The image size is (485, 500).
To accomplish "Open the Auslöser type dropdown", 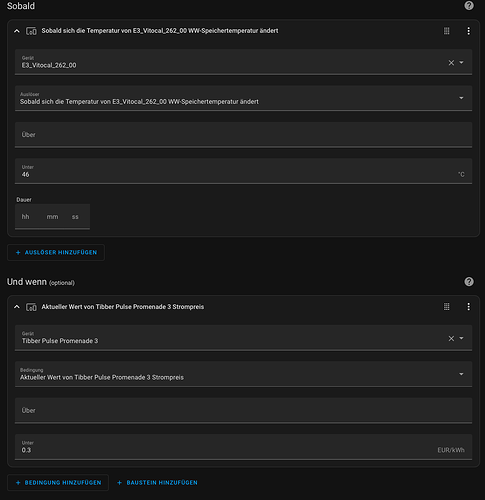I will click(x=243, y=98).
